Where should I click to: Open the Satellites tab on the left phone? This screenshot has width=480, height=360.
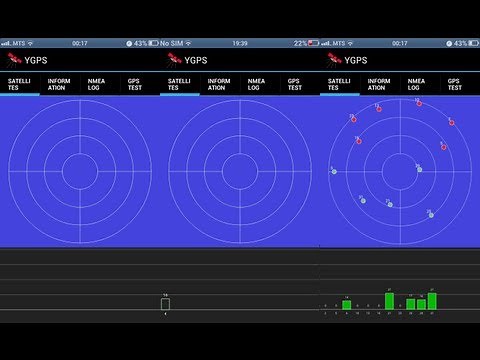[x=20, y=84]
